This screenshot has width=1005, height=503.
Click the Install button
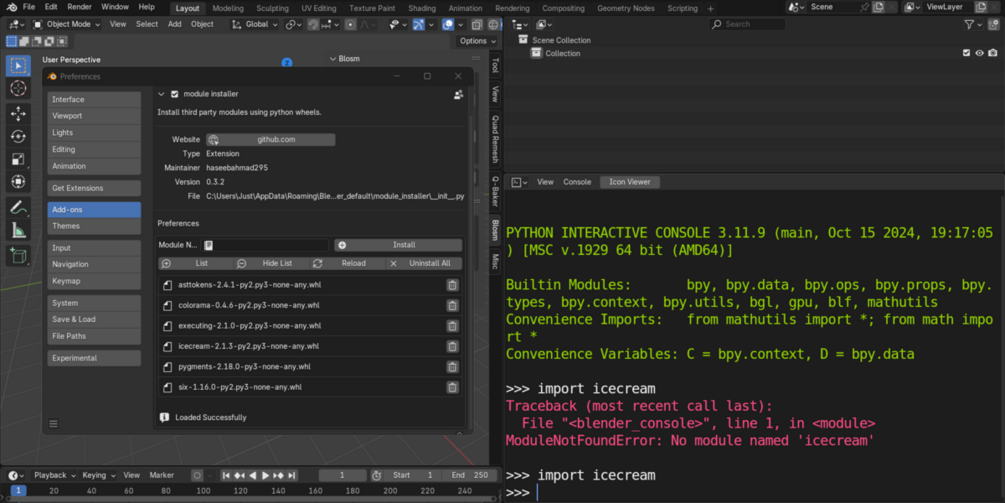coord(398,245)
